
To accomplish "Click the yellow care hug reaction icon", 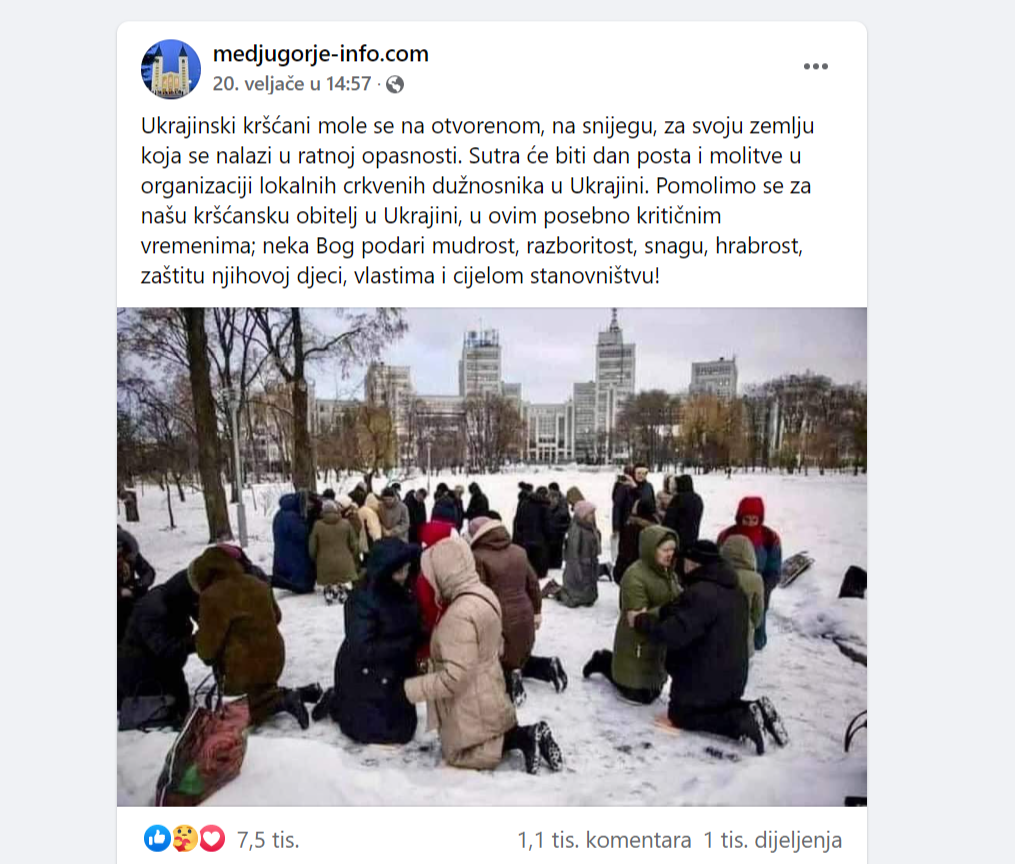I will click(x=184, y=839).
